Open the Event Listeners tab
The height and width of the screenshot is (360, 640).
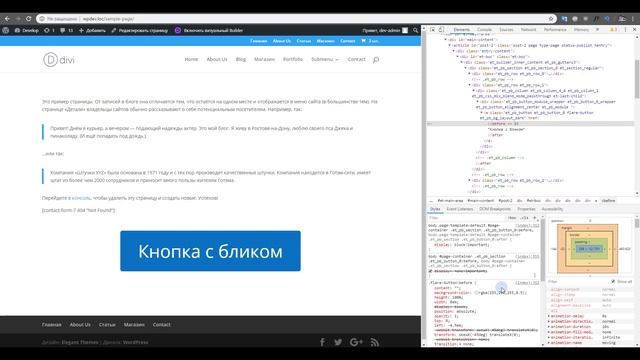[x=460, y=209]
